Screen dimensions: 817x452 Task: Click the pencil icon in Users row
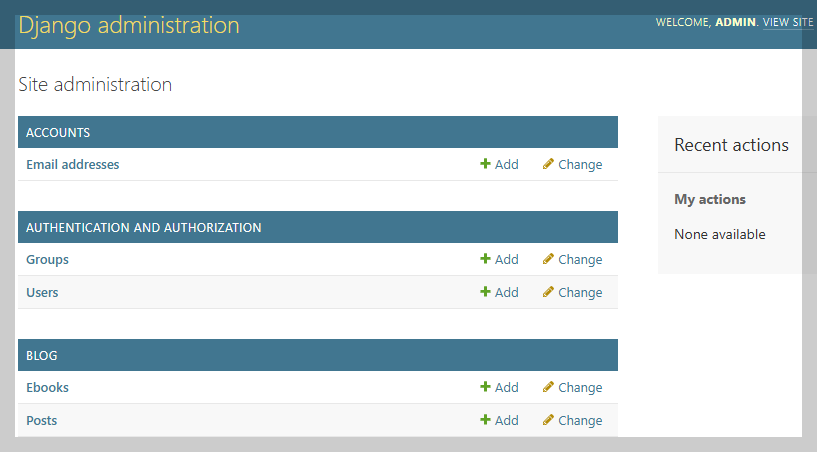548,291
